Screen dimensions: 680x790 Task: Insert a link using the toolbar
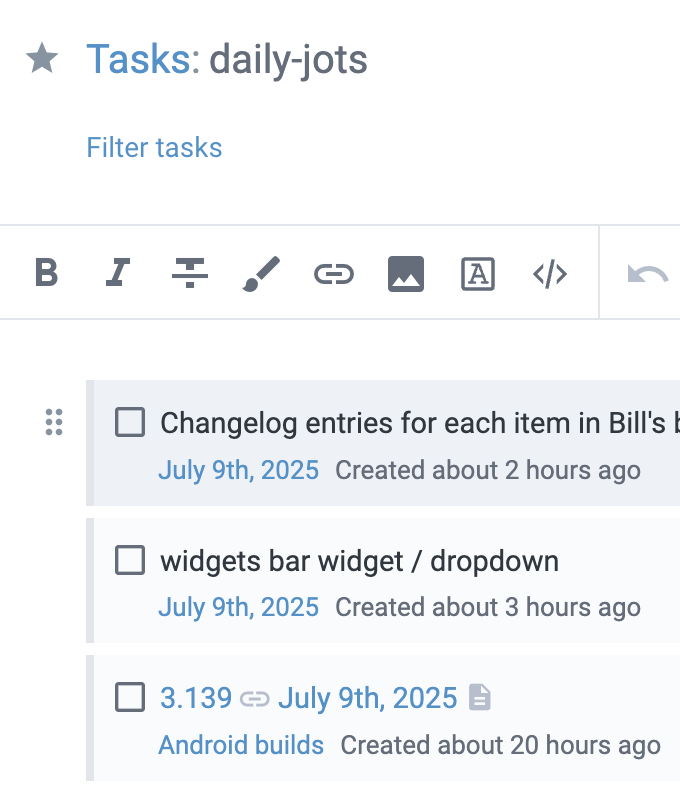tap(334, 273)
